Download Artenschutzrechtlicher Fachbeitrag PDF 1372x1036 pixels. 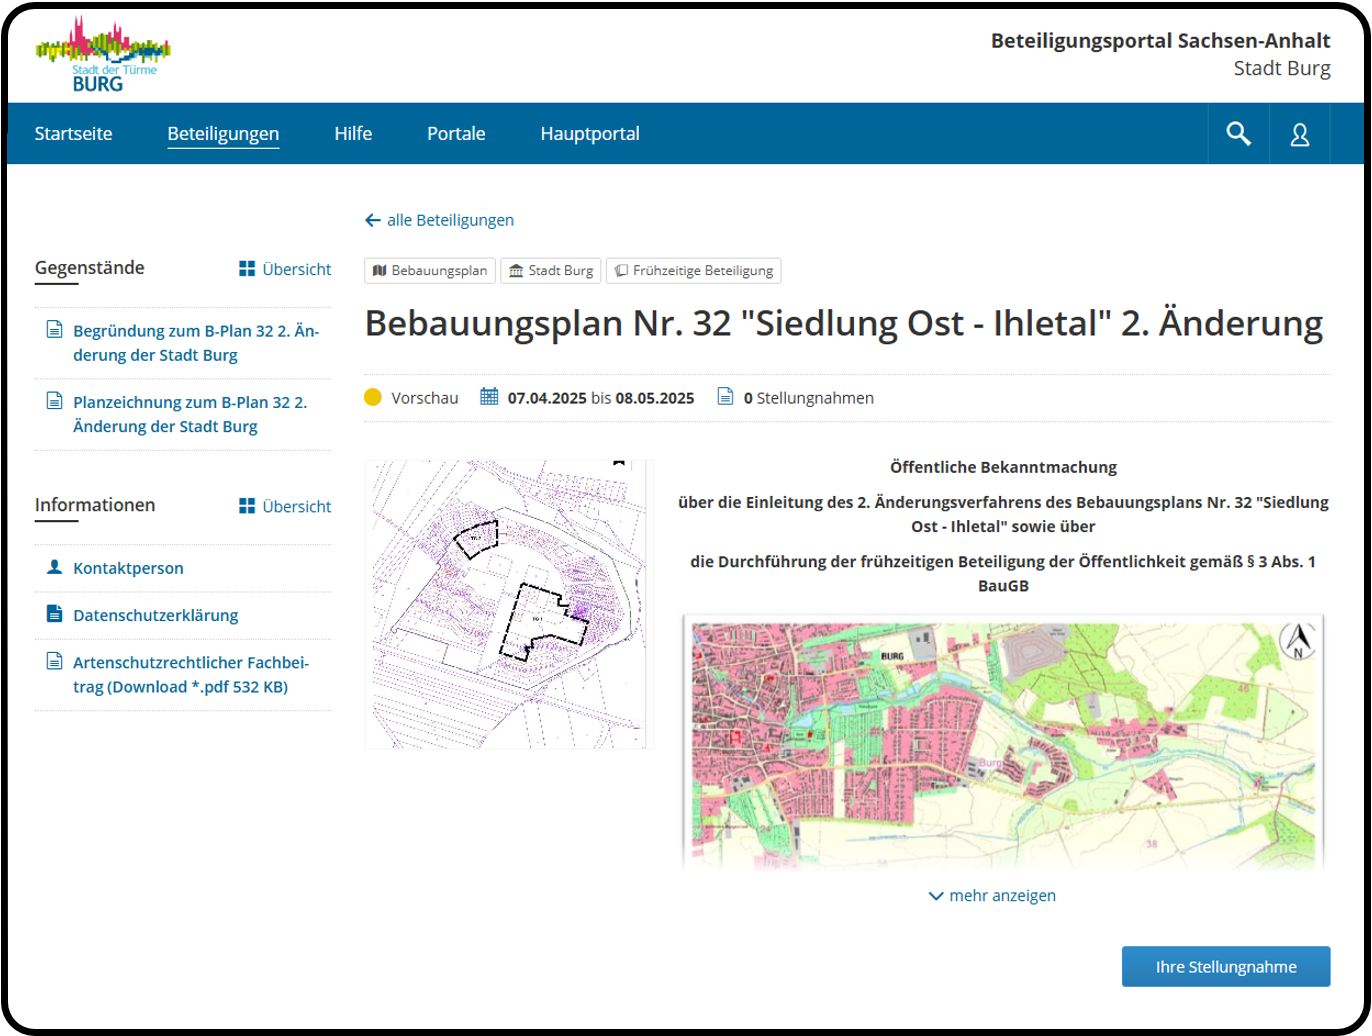coord(191,674)
